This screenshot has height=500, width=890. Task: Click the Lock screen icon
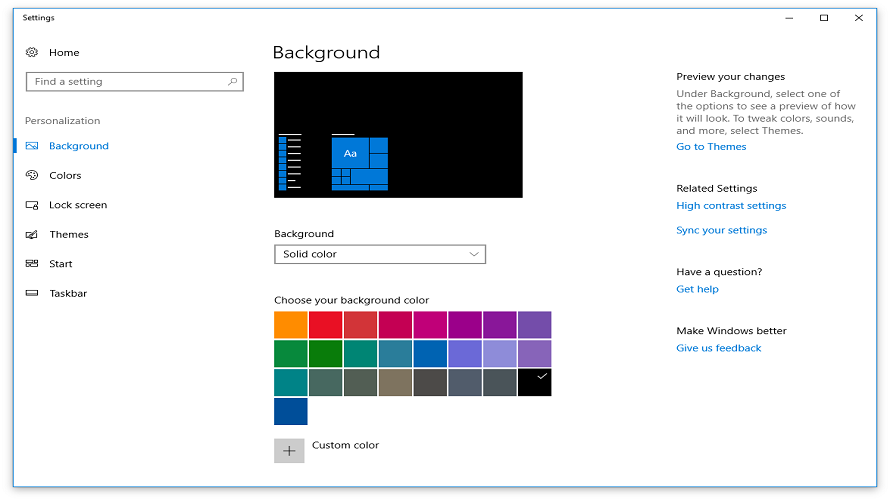32,205
